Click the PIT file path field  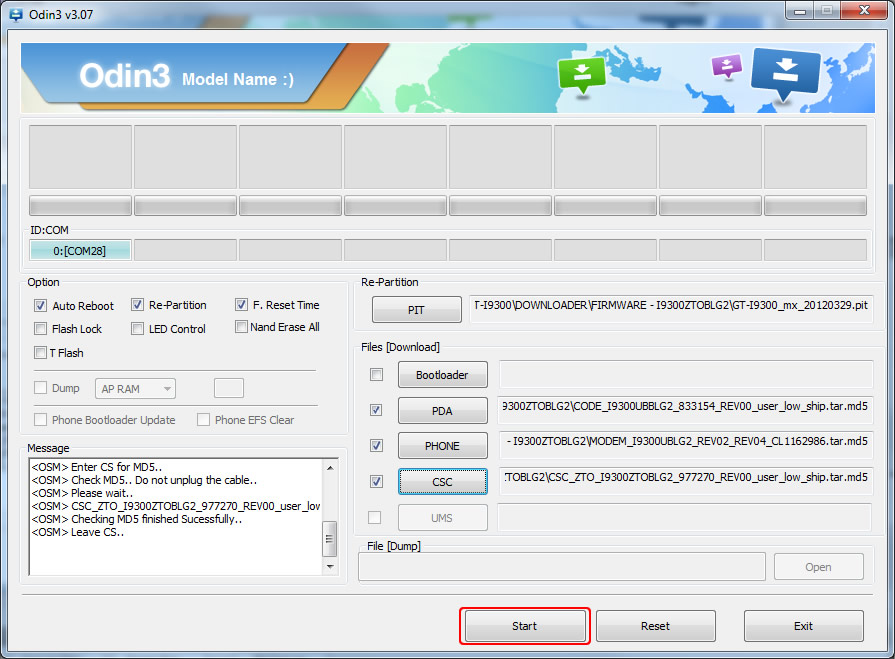tap(671, 309)
